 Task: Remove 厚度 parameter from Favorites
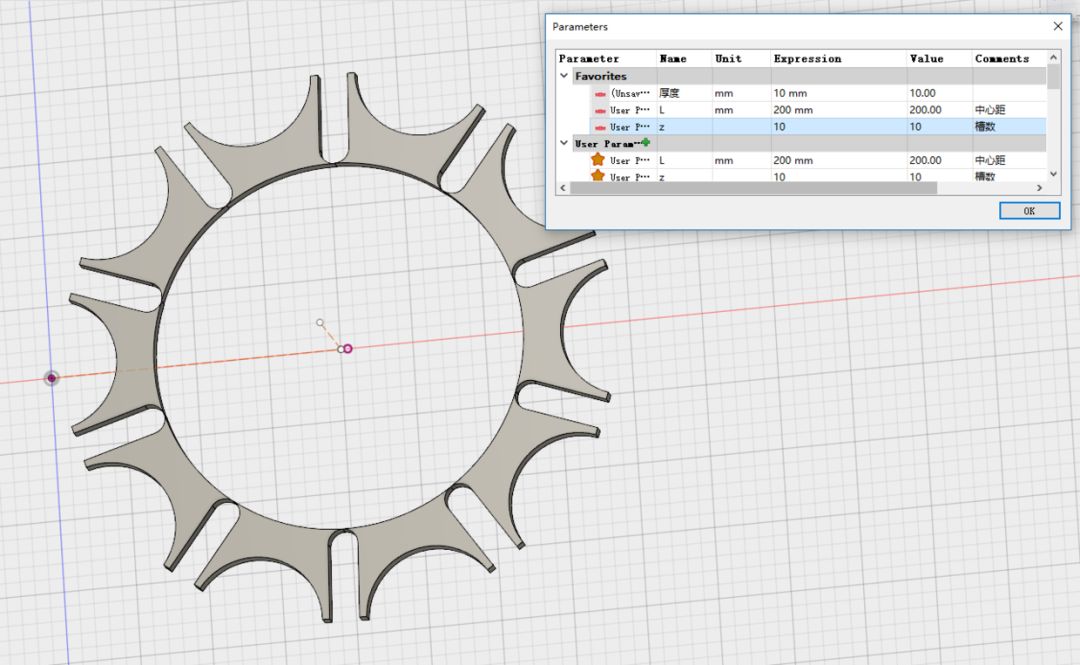click(600, 93)
